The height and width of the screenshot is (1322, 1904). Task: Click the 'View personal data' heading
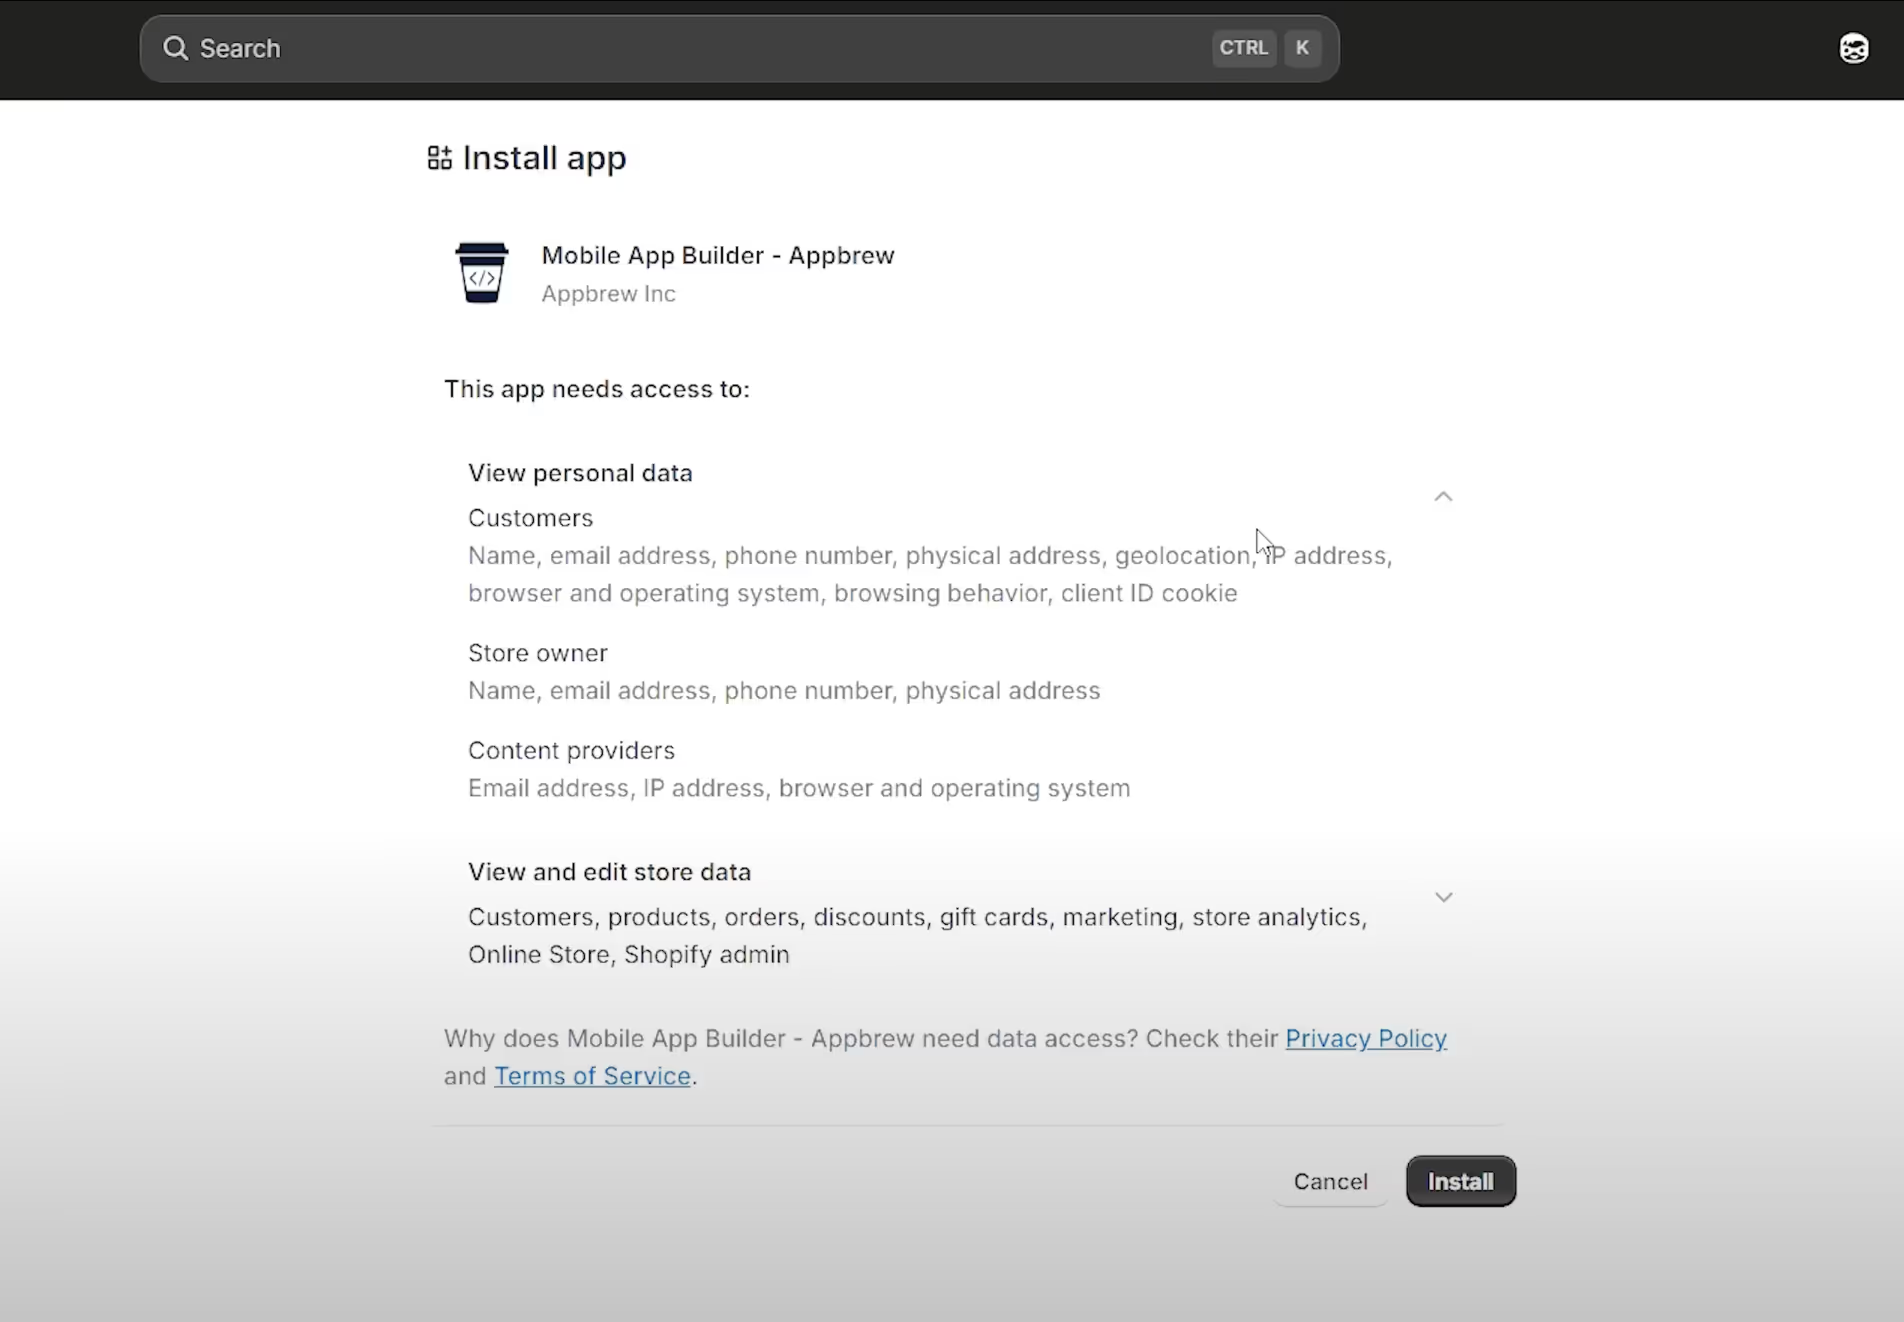pos(580,473)
